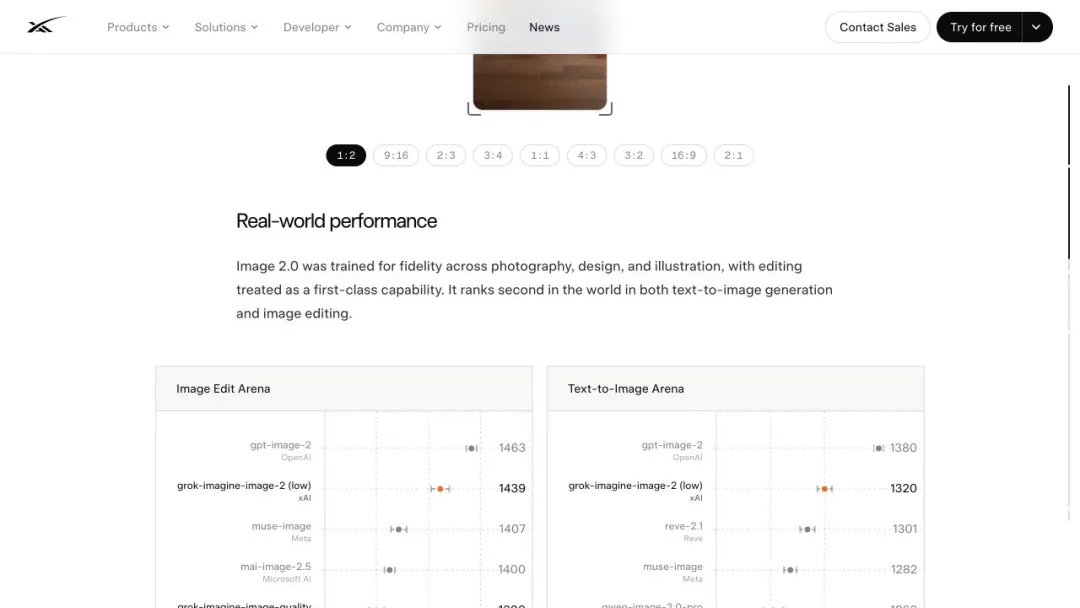Select the 1:1 aspect ratio
The image size is (1080, 608).
pyautogui.click(x=539, y=155)
